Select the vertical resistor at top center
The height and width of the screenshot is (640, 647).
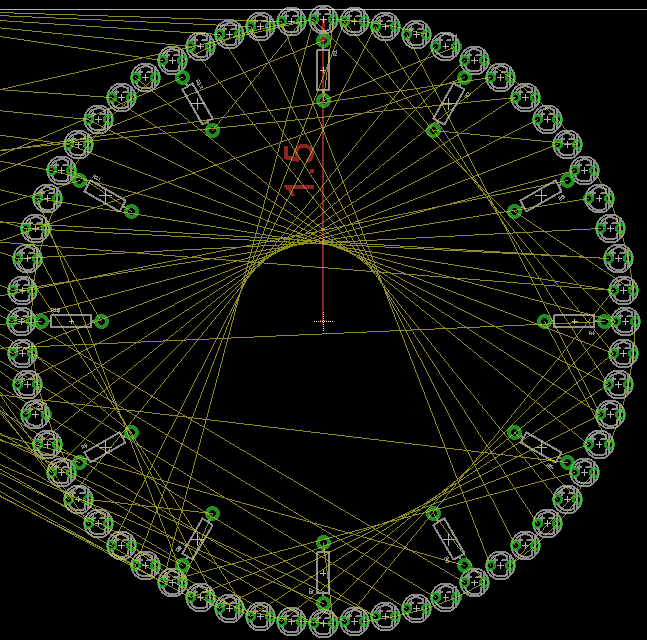click(322, 70)
